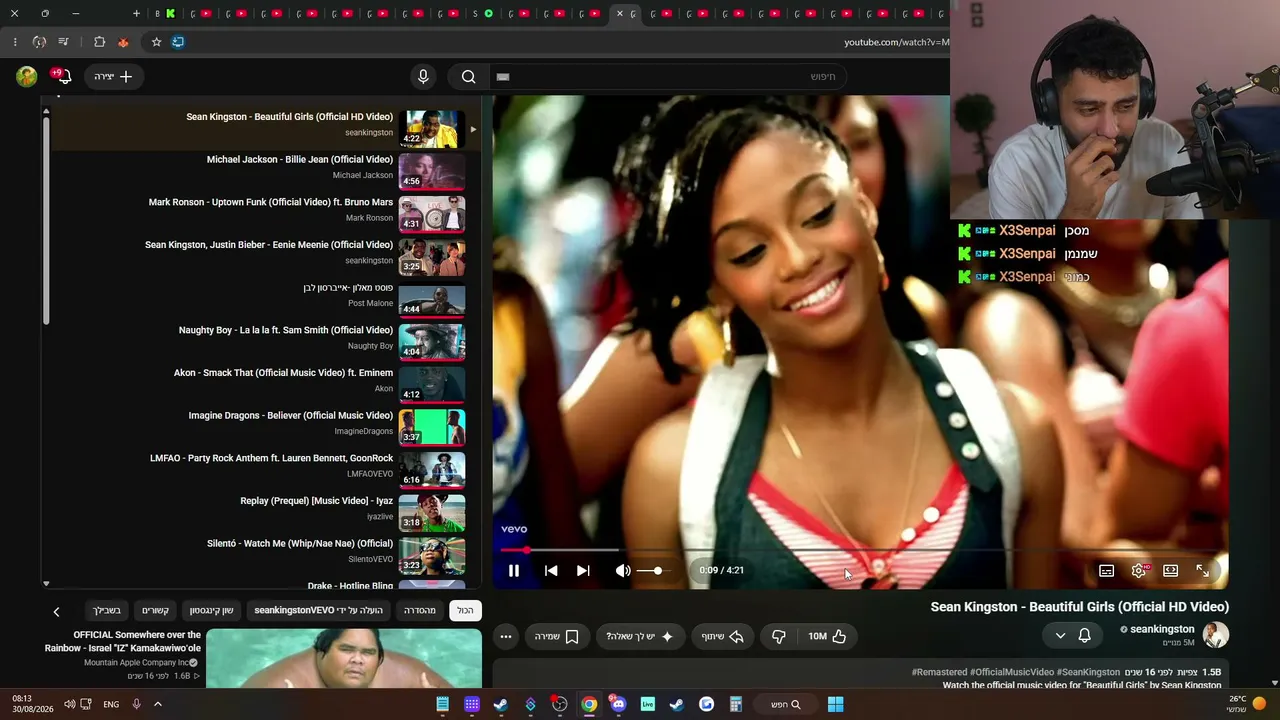Viewport: 1280px width, 720px height.
Task: Switch the player to theater mode
Action: tap(1171, 571)
